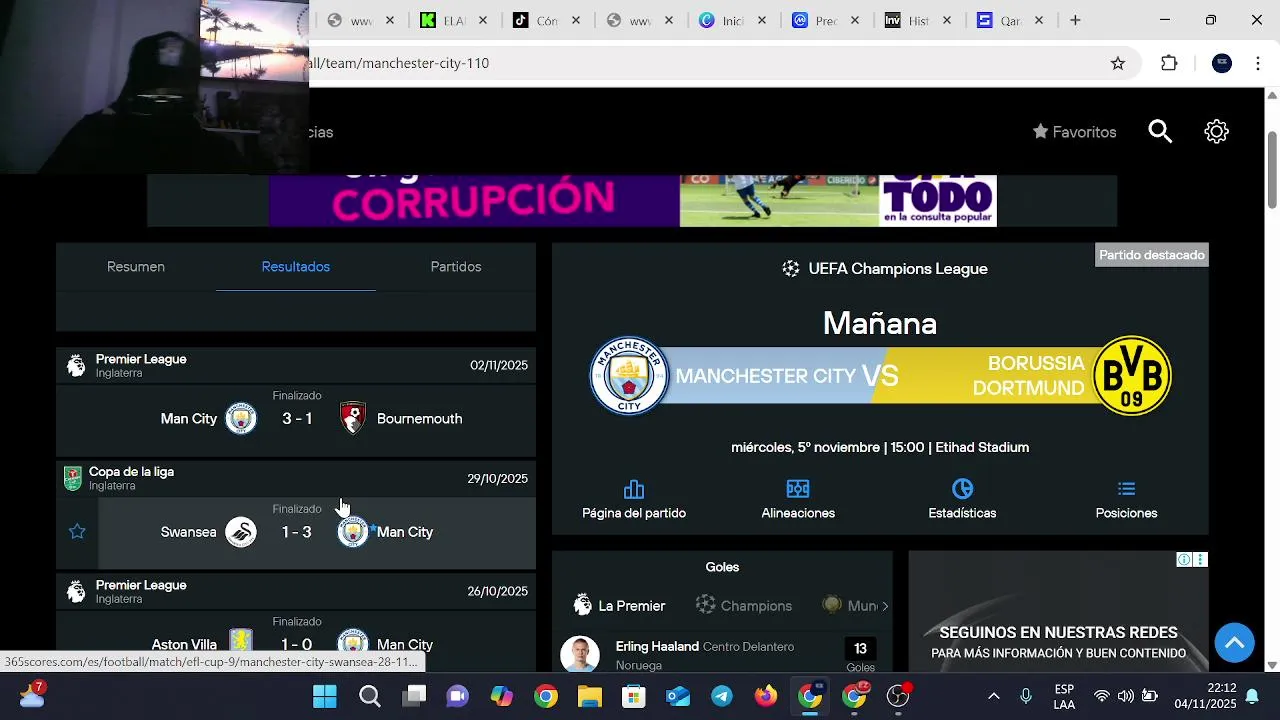1280x720 pixels.
Task: Open the Copa de la liga competition header
Action: coord(296,478)
